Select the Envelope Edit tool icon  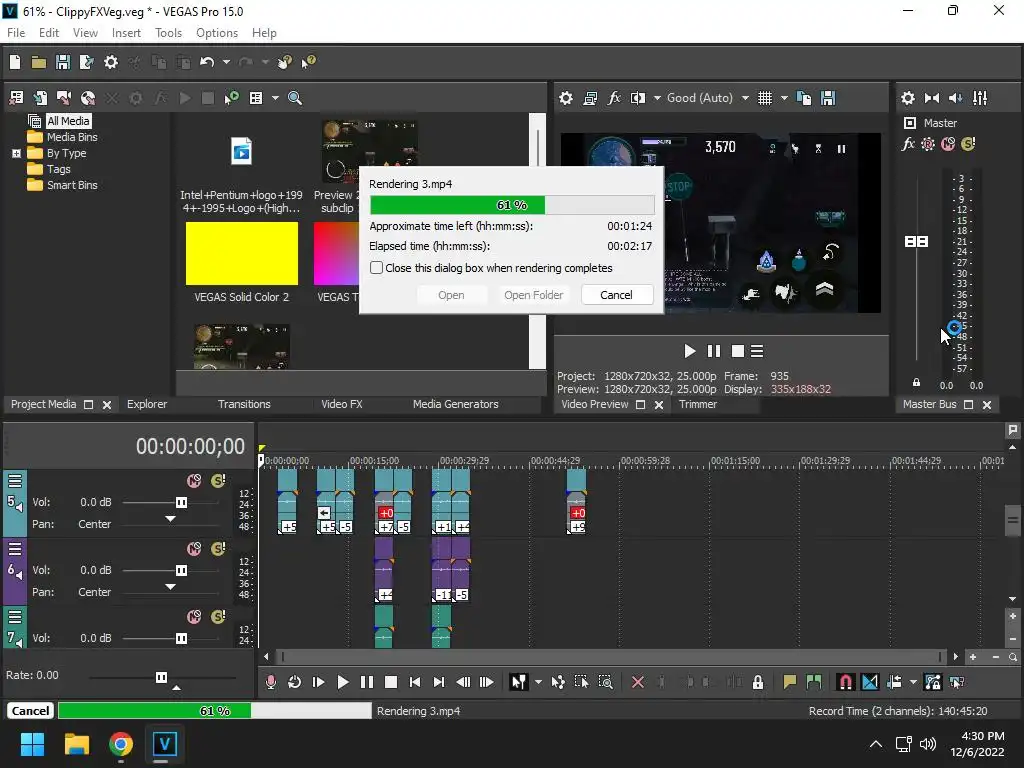tap(558, 682)
